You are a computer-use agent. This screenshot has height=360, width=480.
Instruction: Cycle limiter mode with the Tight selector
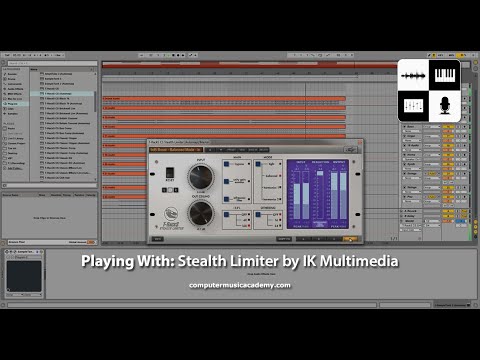point(258,164)
